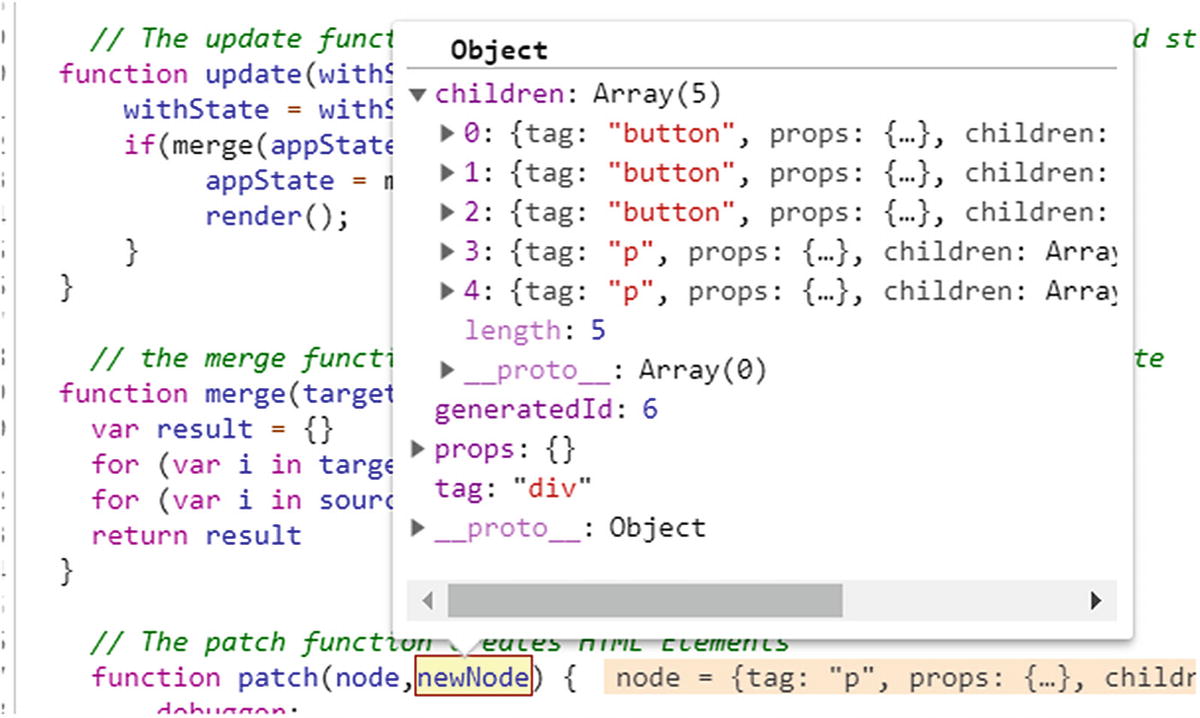Expand the bottom __proto__: Object entry
This screenshot has height=718, width=1200.
[419, 527]
